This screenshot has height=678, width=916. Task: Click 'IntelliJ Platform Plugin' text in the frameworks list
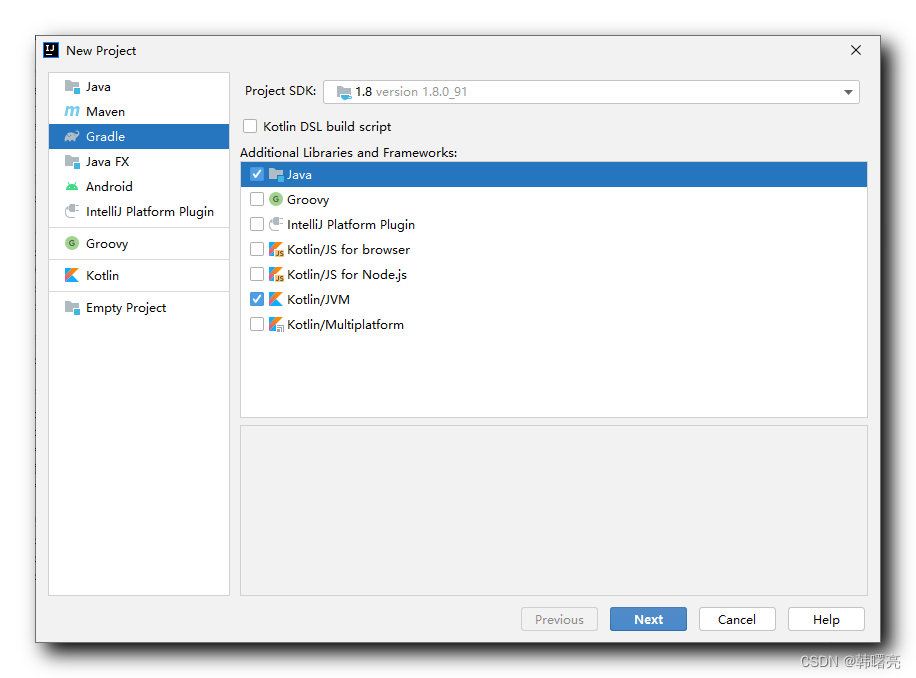click(x=351, y=225)
